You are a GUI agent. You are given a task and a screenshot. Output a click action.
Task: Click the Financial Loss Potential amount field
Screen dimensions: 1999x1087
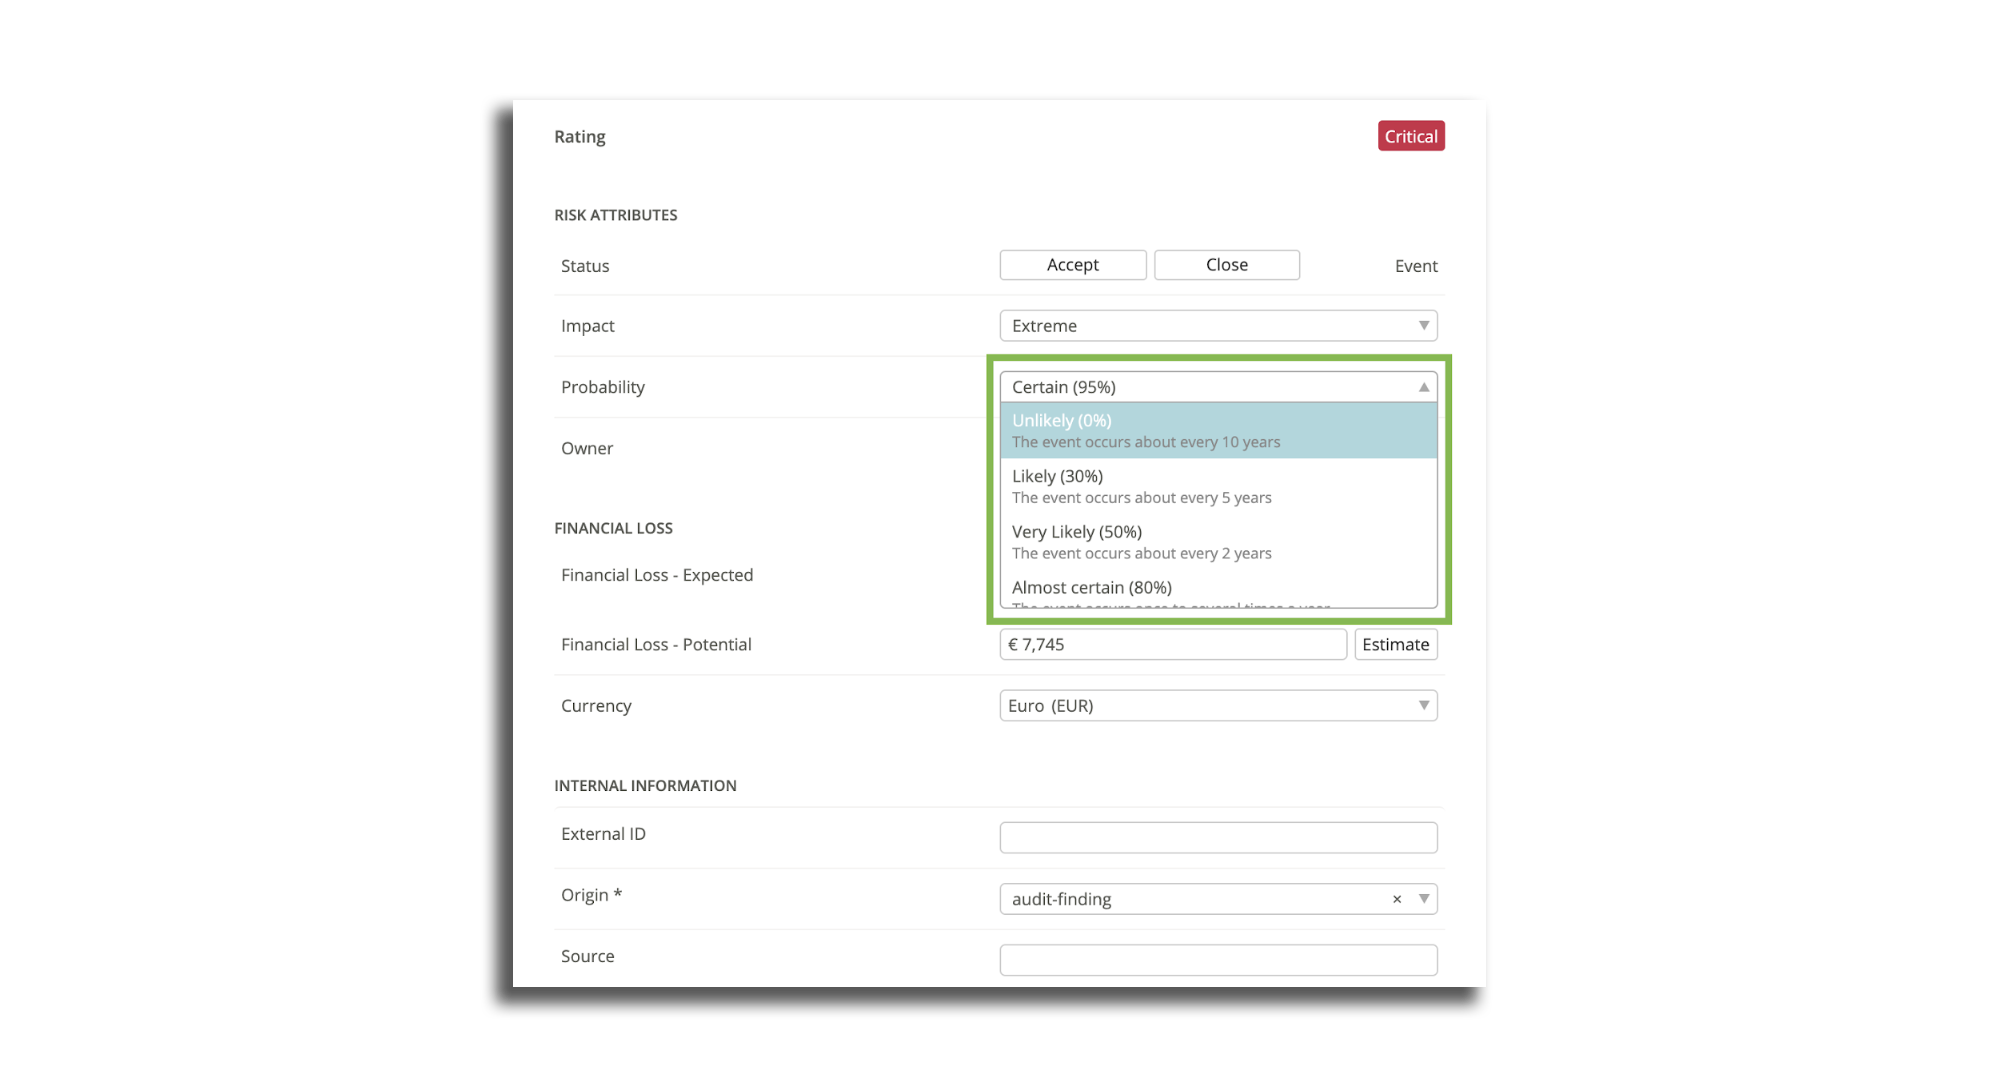coord(1172,645)
